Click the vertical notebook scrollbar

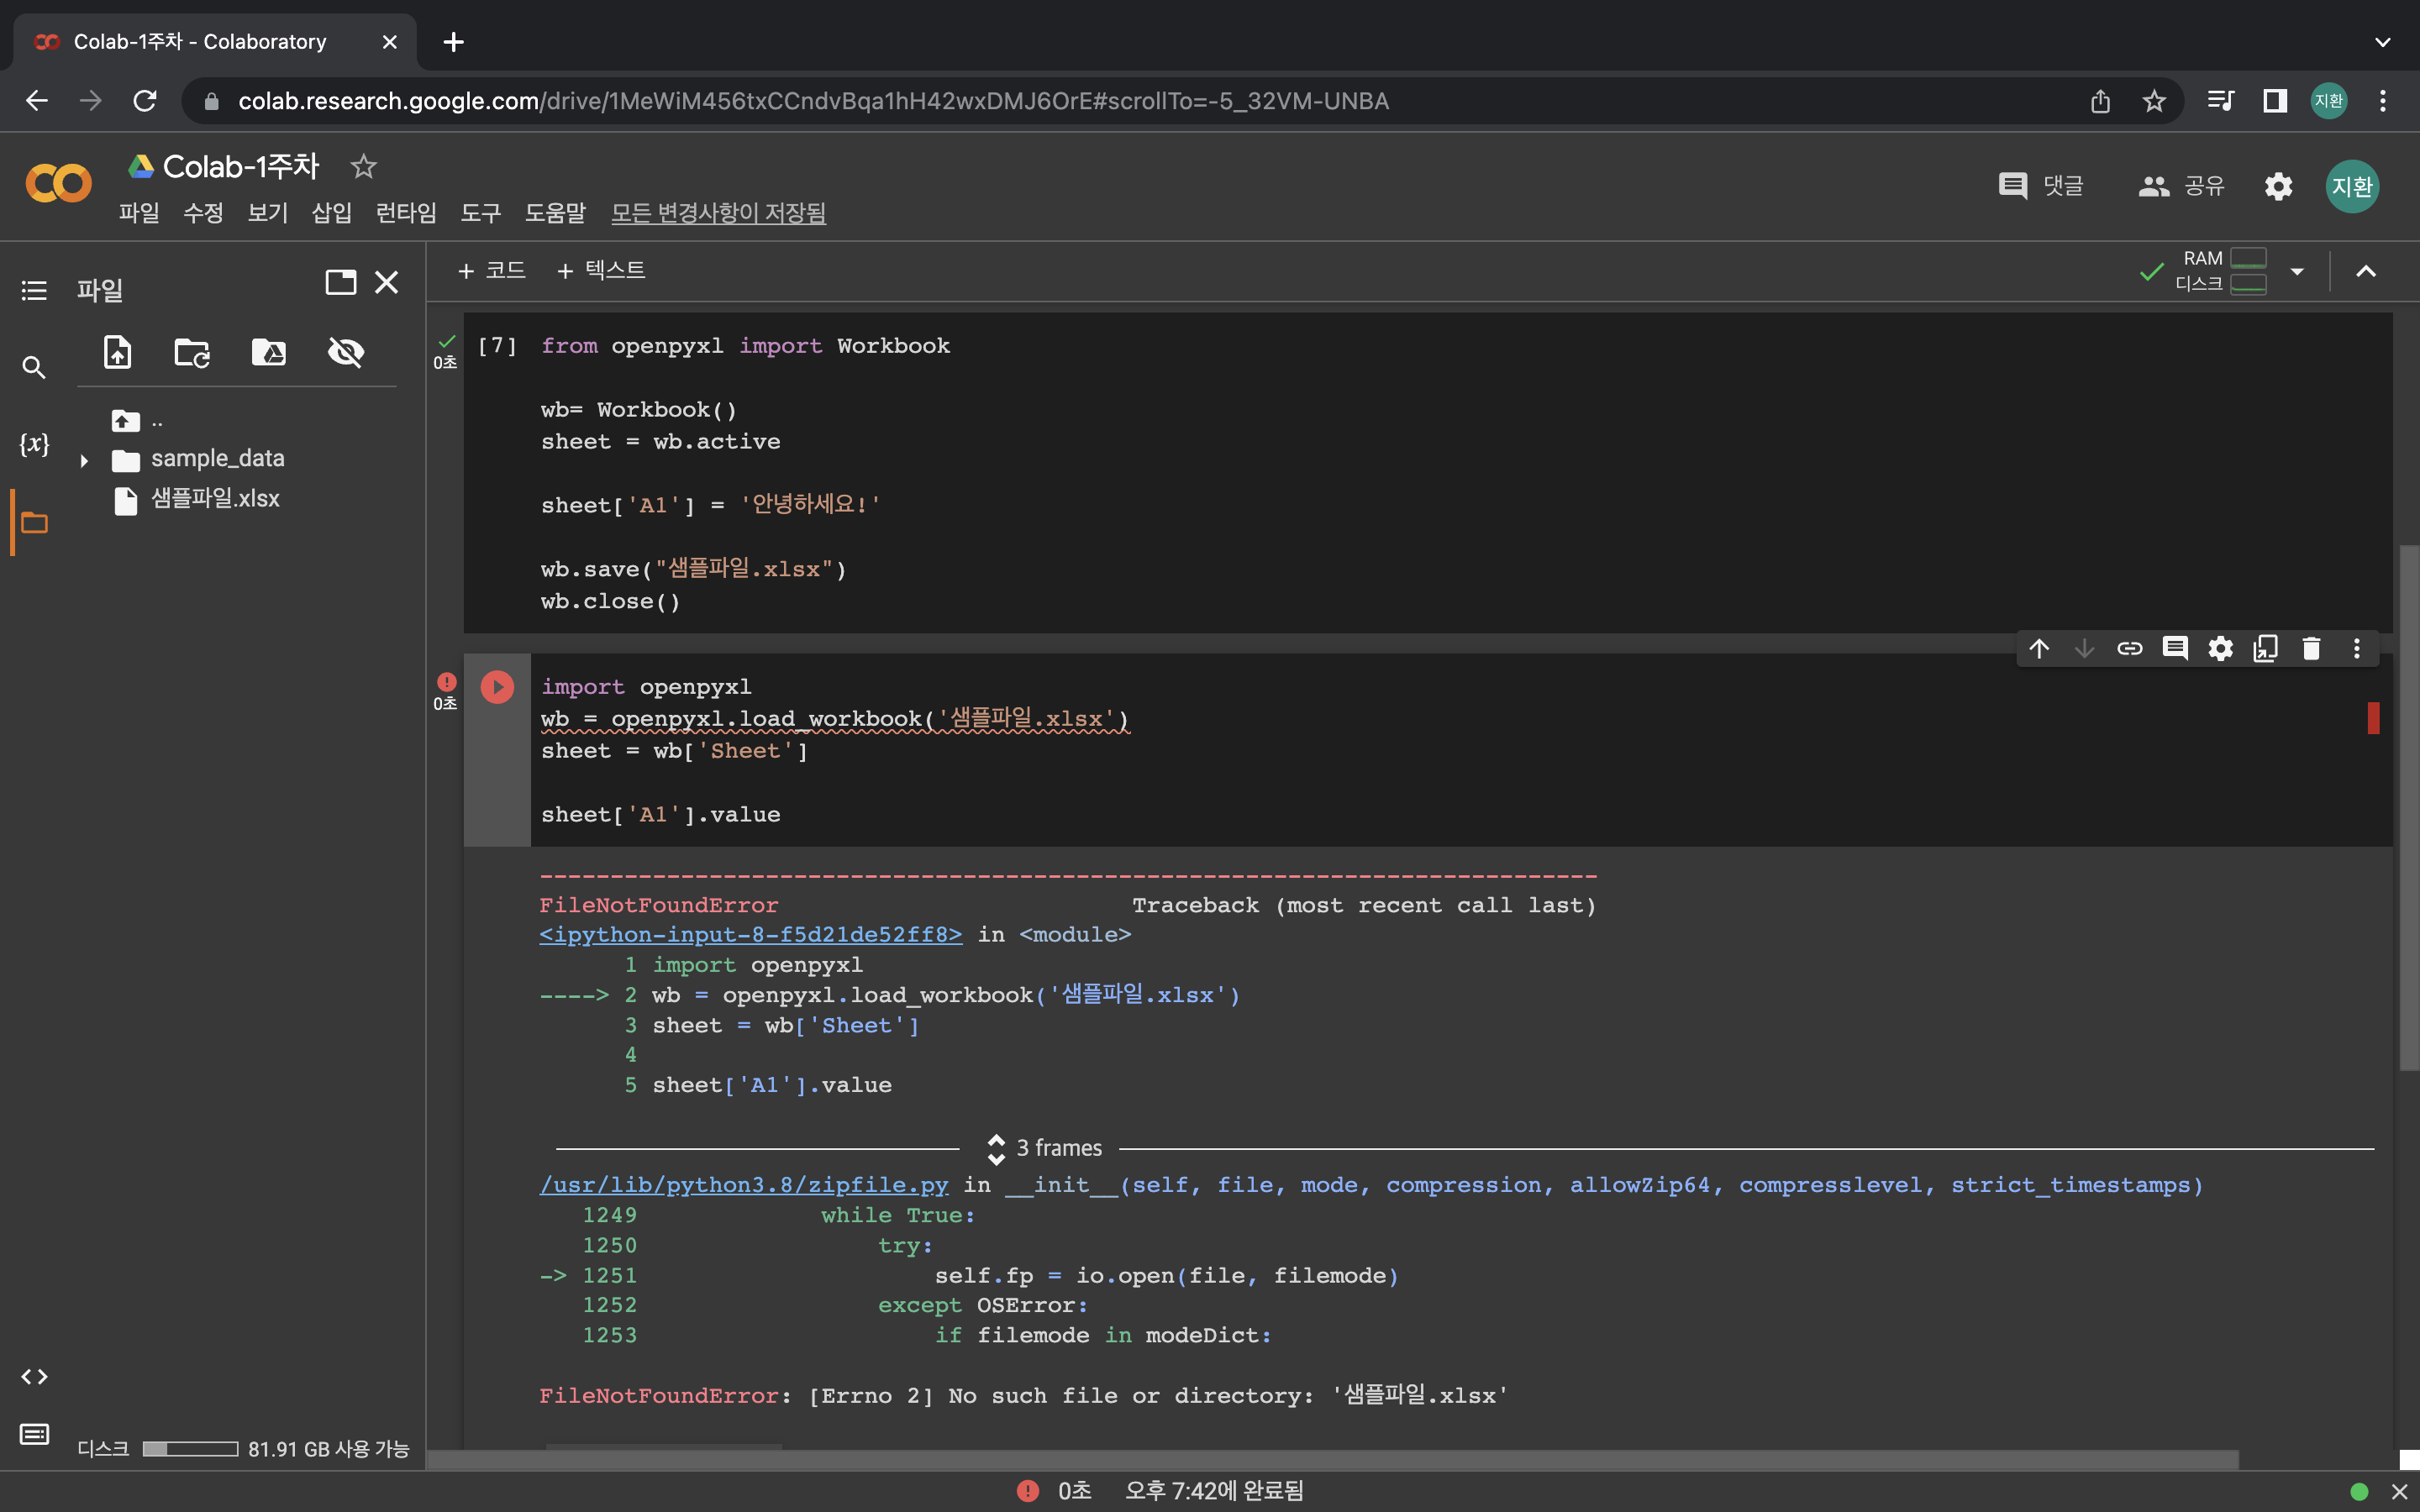(x=2408, y=808)
